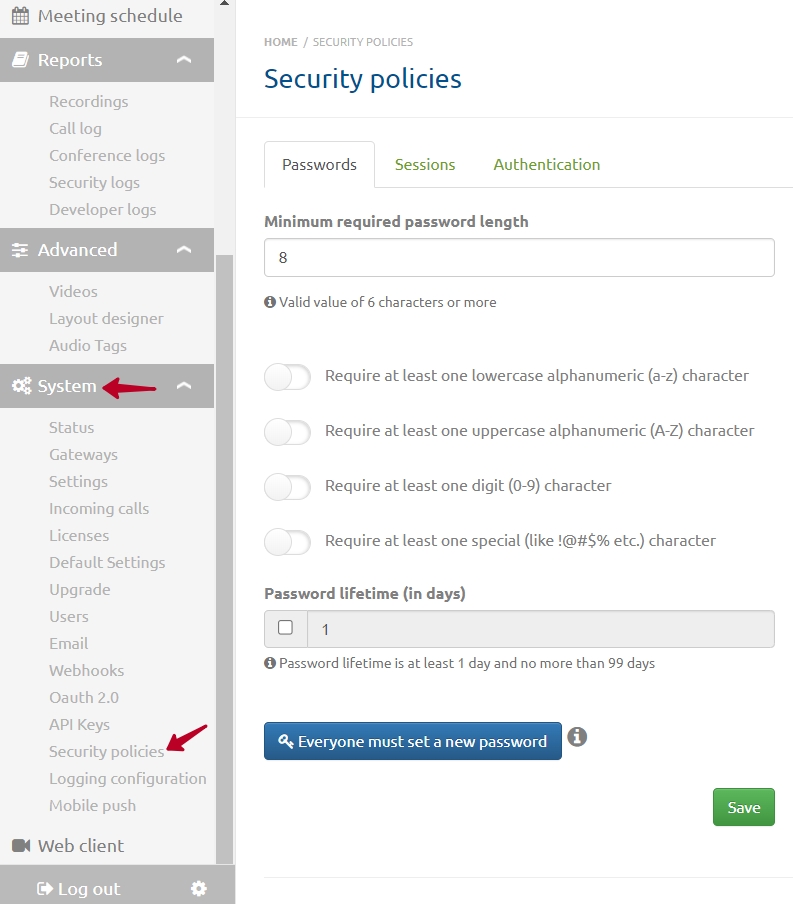
Task: Collapse the Reports section chevron
Action: point(184,59)
